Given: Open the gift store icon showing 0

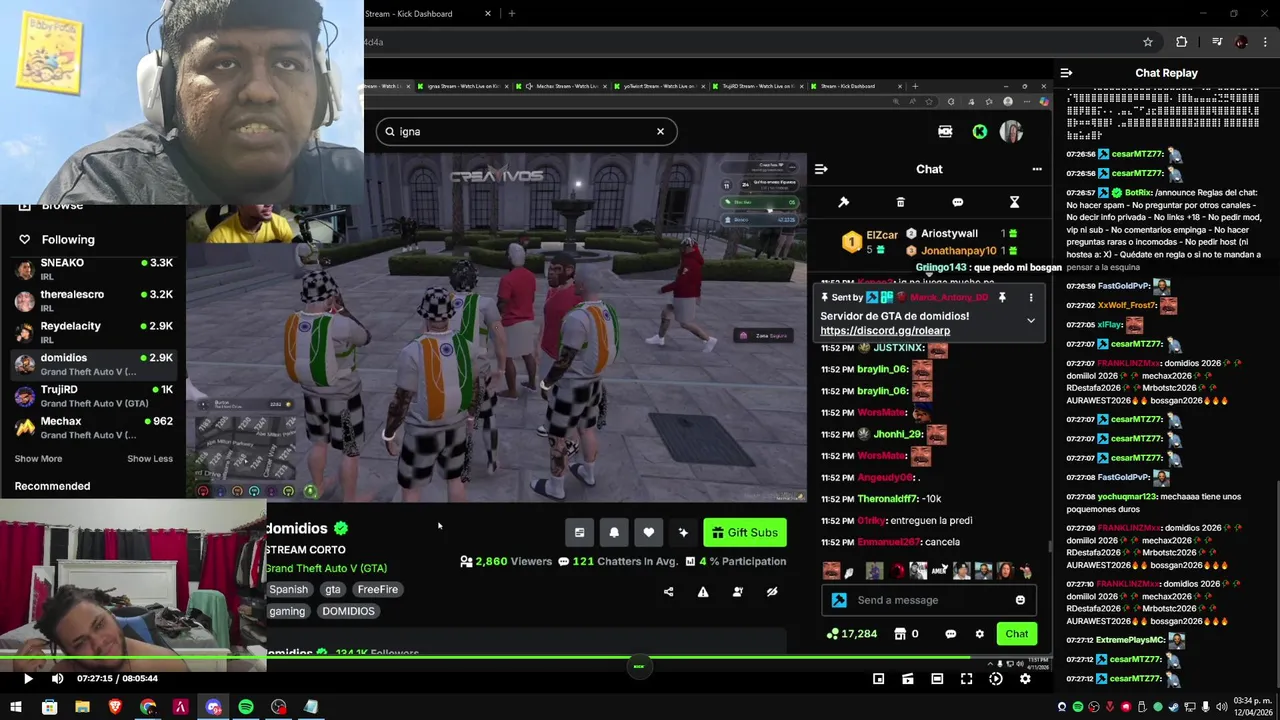Looking at the screenshot, I should [x=905, y=634].
